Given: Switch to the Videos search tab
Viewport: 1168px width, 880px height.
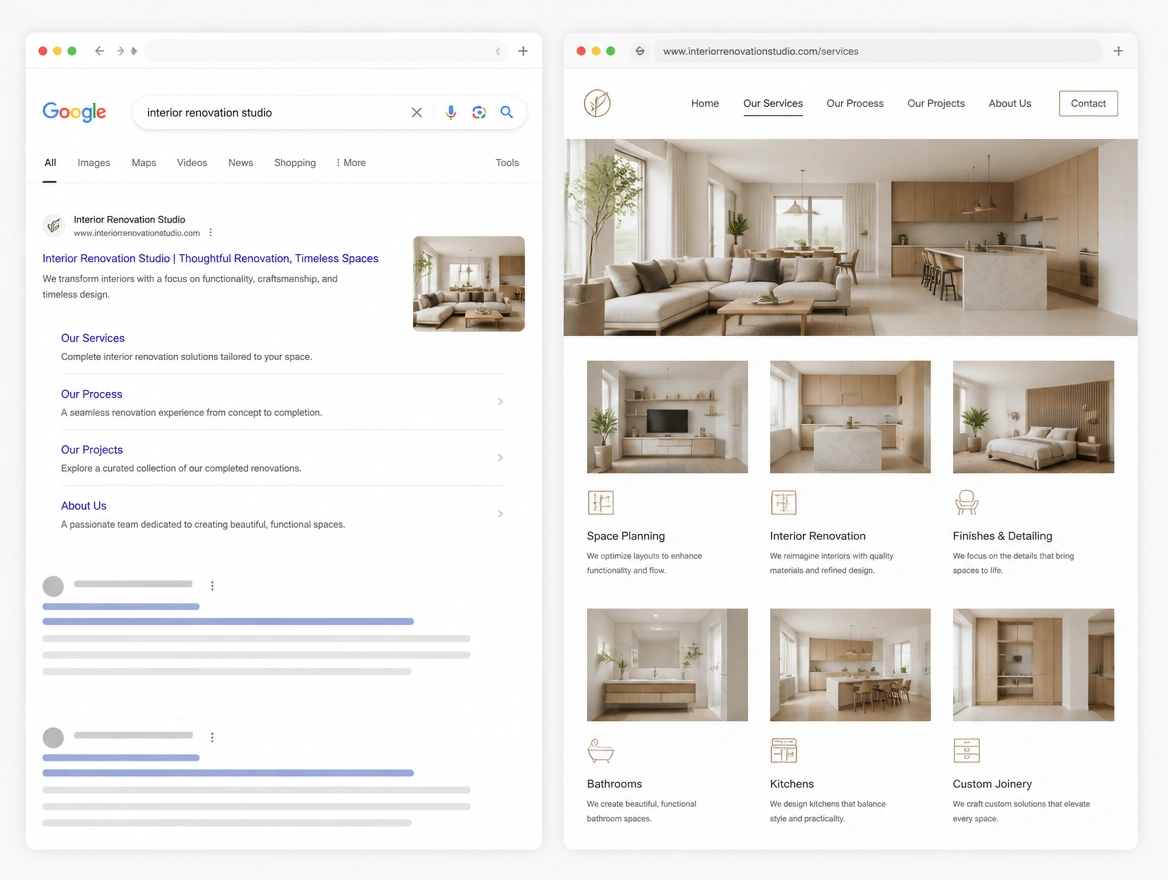Looking at the screenshot, I should (192, 162).
